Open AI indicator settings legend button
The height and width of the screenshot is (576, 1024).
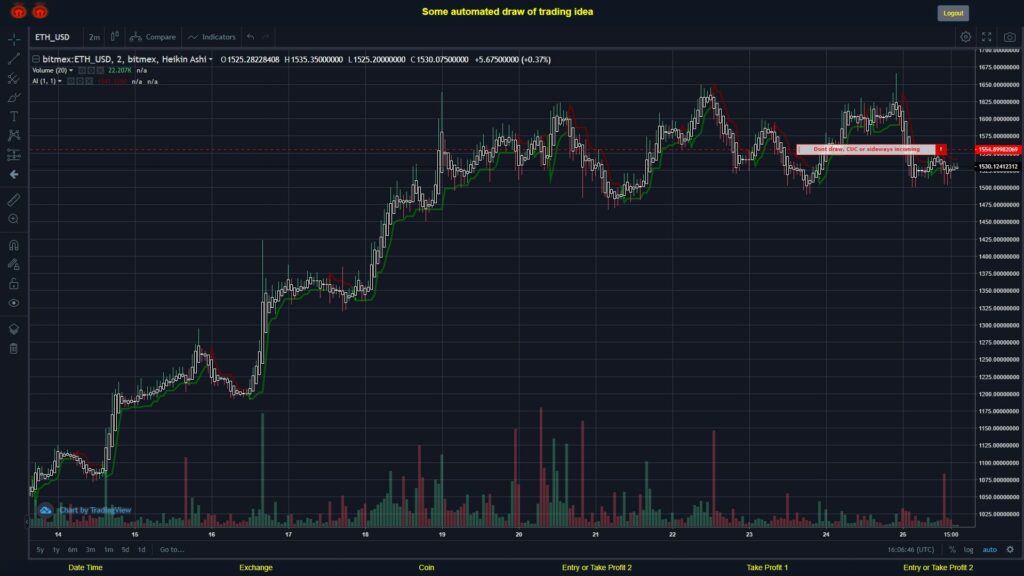80,82
